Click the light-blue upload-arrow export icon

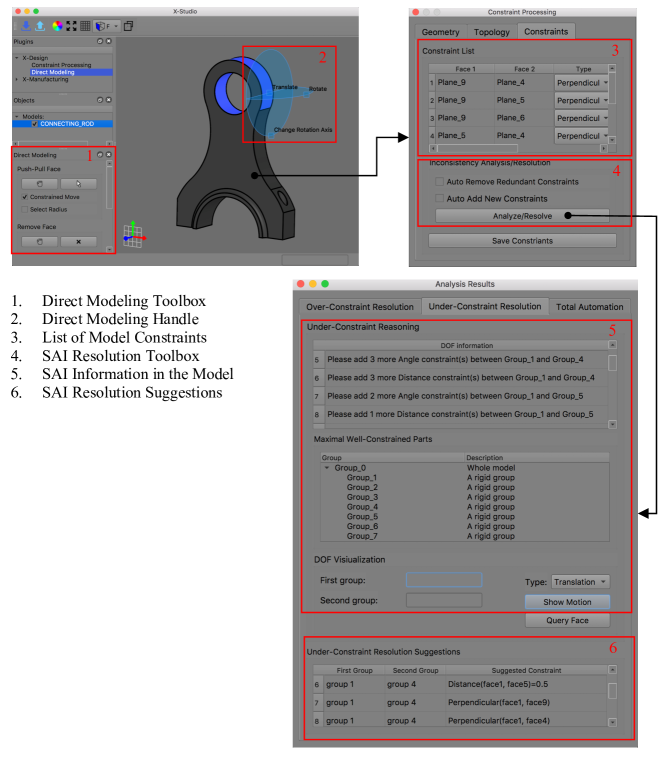pyautogui.click(x=40, y=26)
